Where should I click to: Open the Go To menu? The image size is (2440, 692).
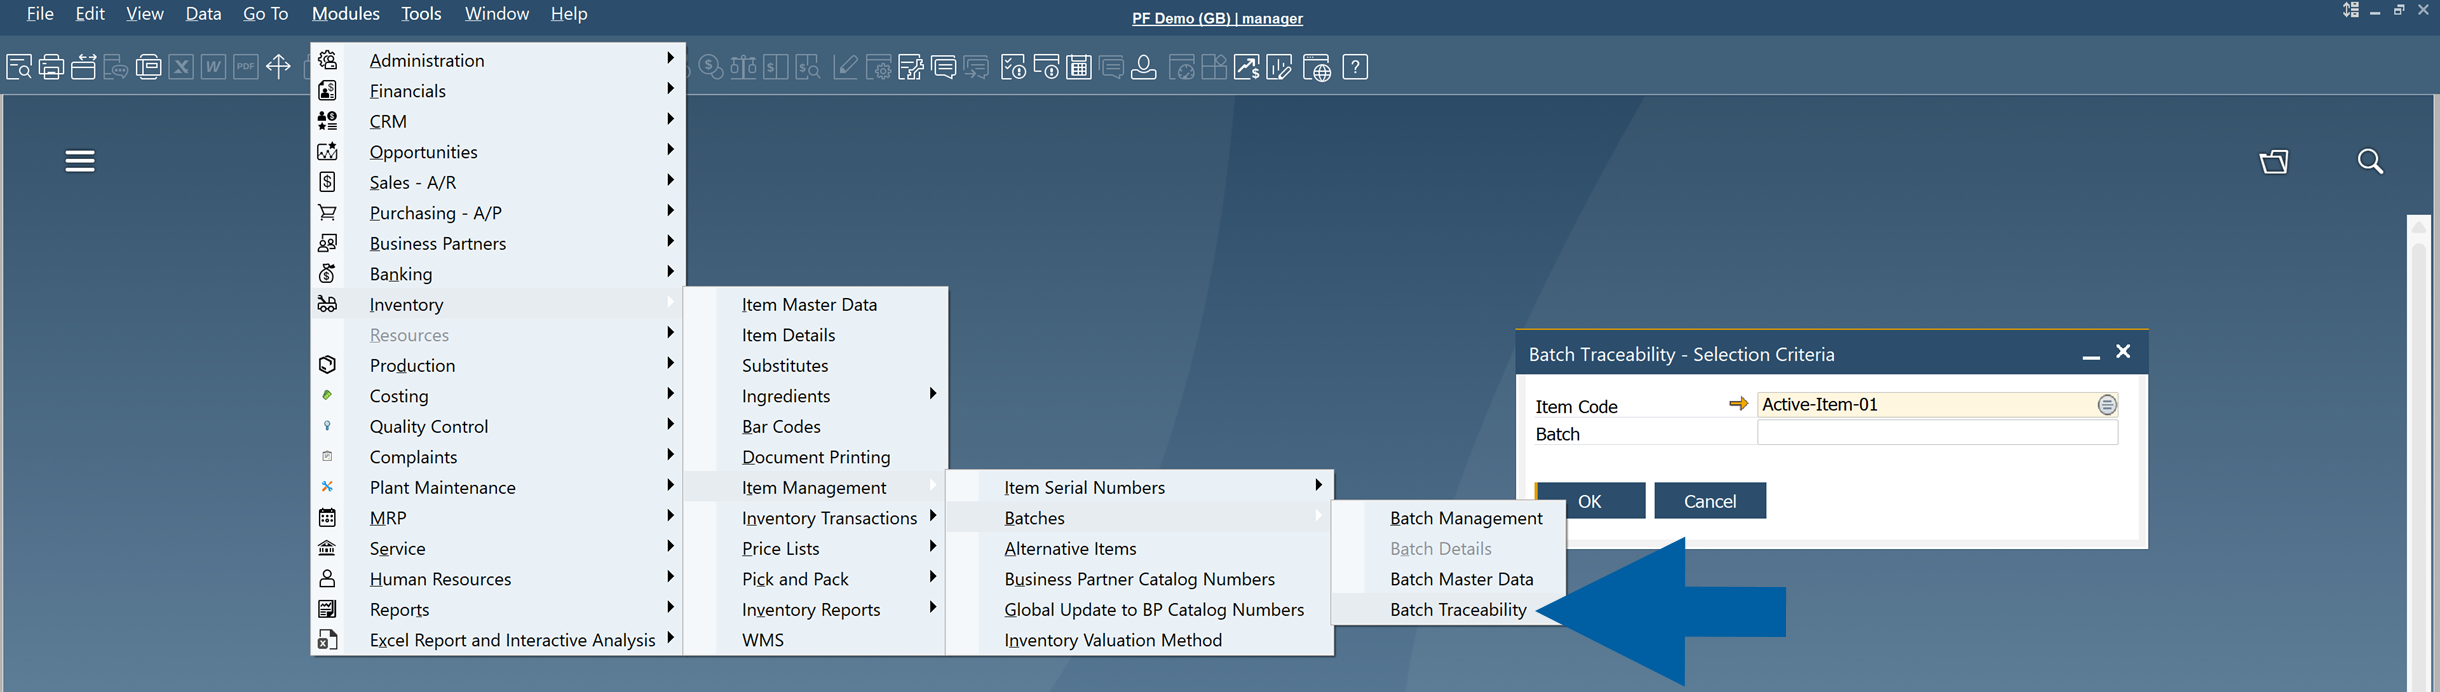coord(265,14)
